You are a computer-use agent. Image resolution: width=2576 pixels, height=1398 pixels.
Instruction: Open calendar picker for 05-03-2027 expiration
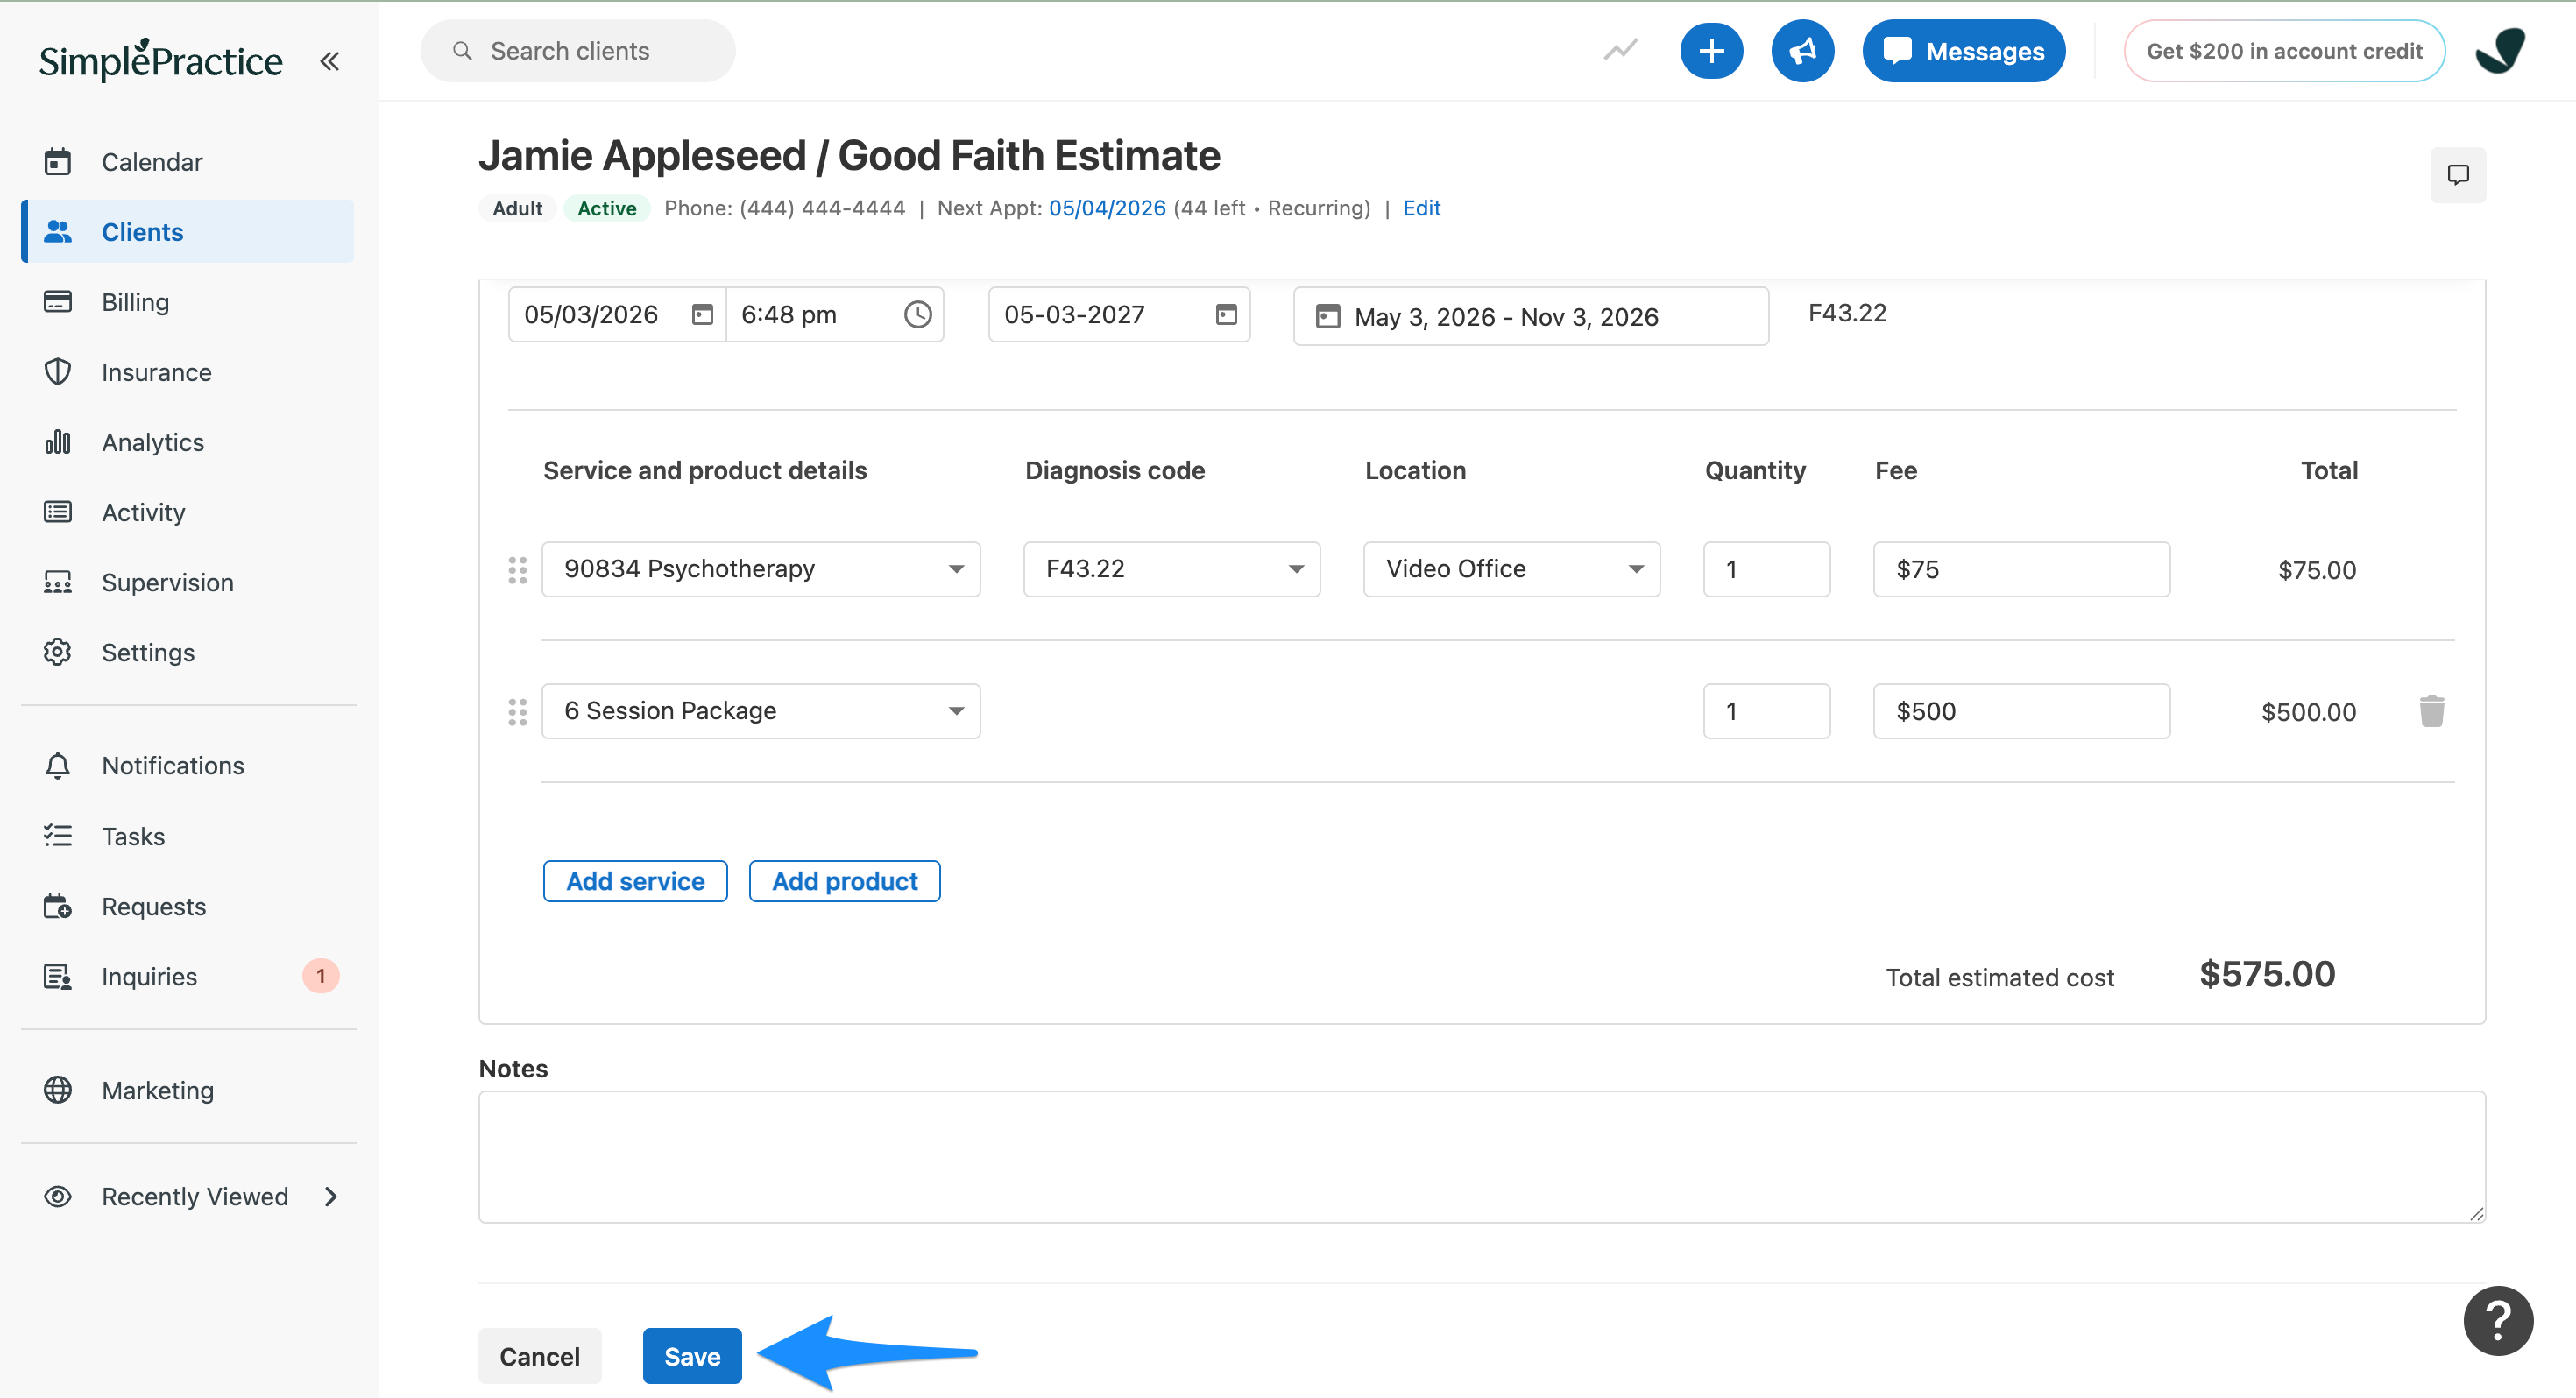tap(1226, 315)
